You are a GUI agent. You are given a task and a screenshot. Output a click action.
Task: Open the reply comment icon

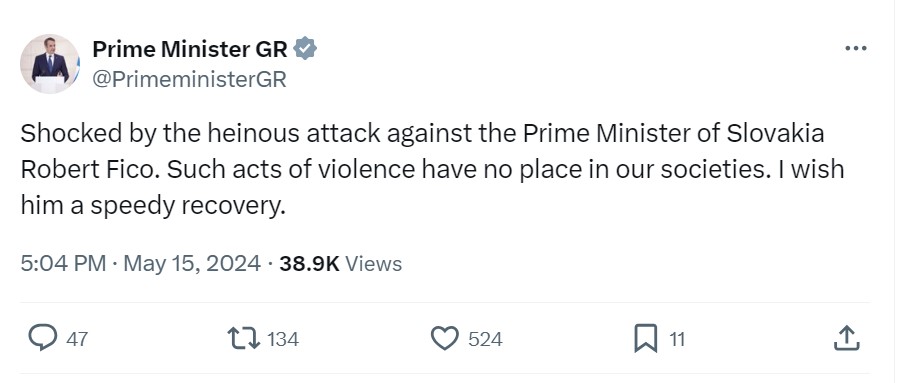(43, 339)
